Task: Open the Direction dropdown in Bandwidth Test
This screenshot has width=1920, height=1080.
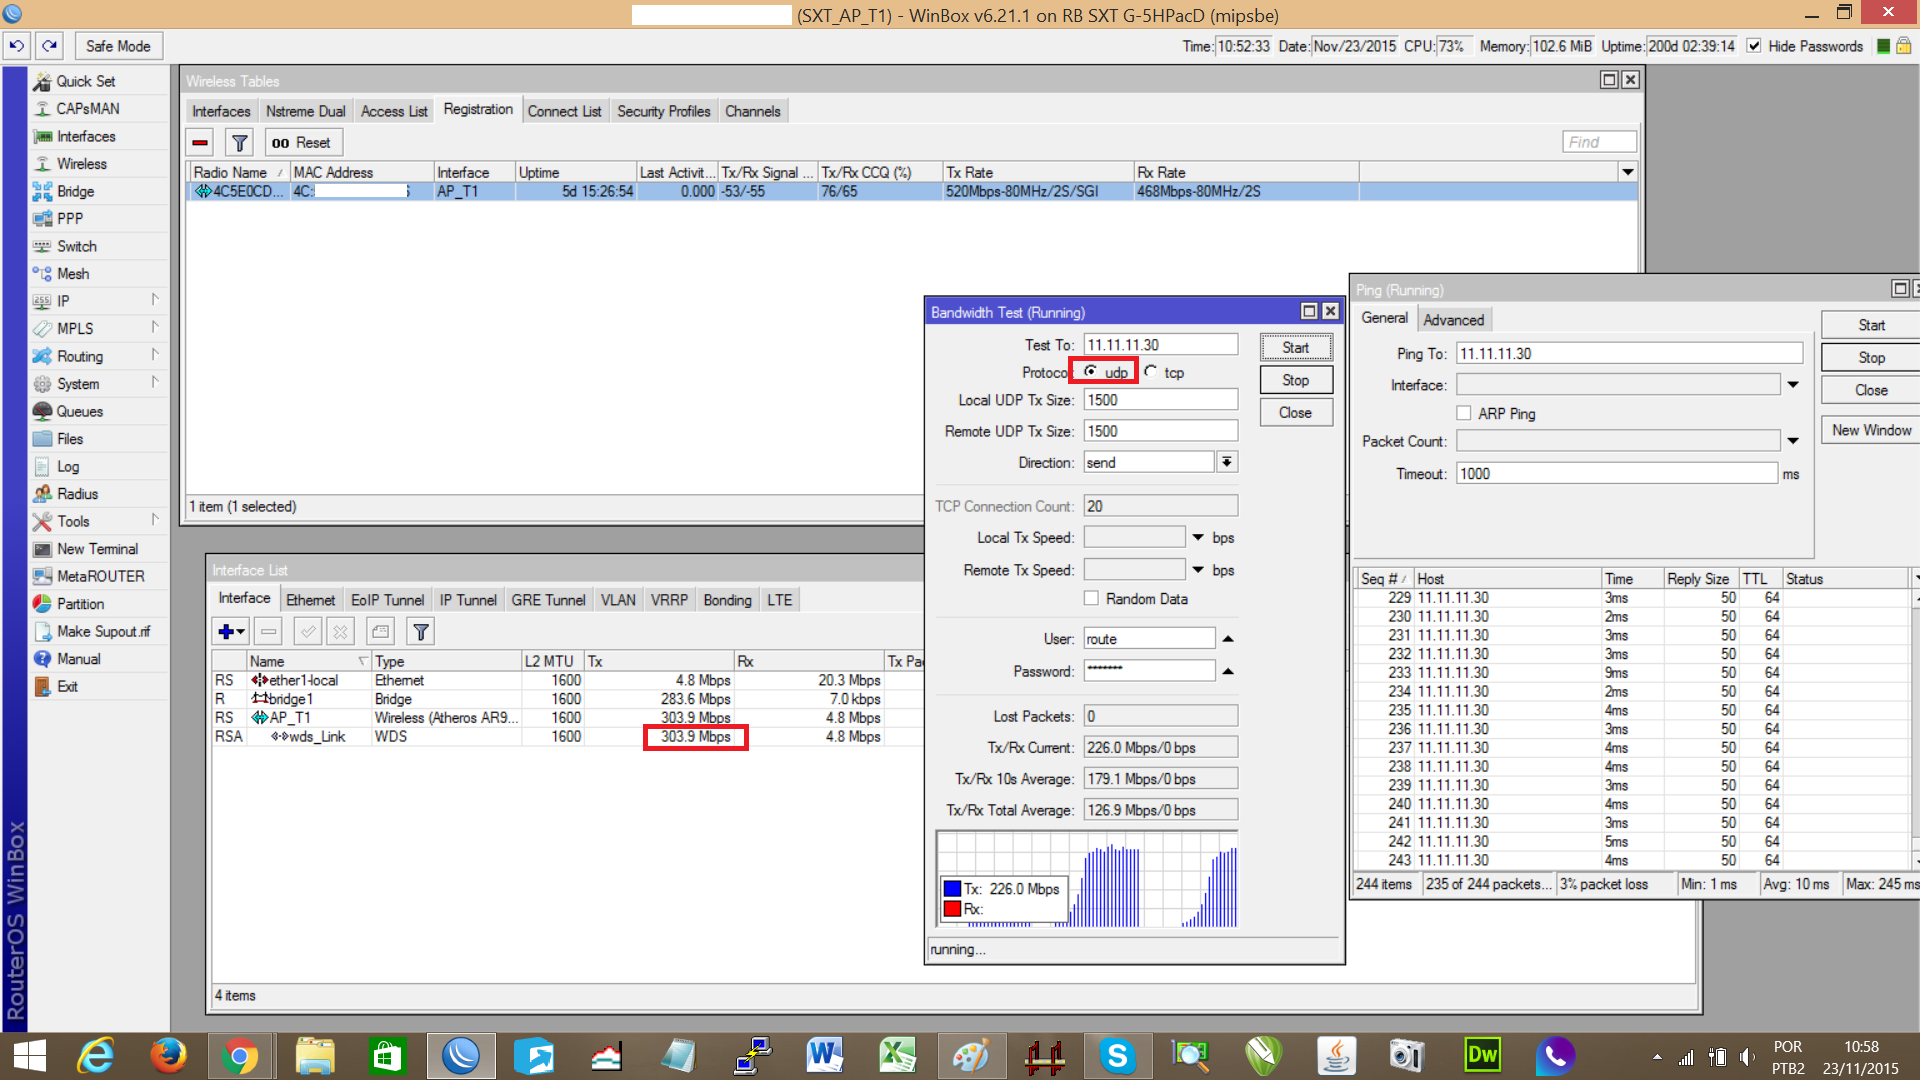Action: click(1227, 462)
